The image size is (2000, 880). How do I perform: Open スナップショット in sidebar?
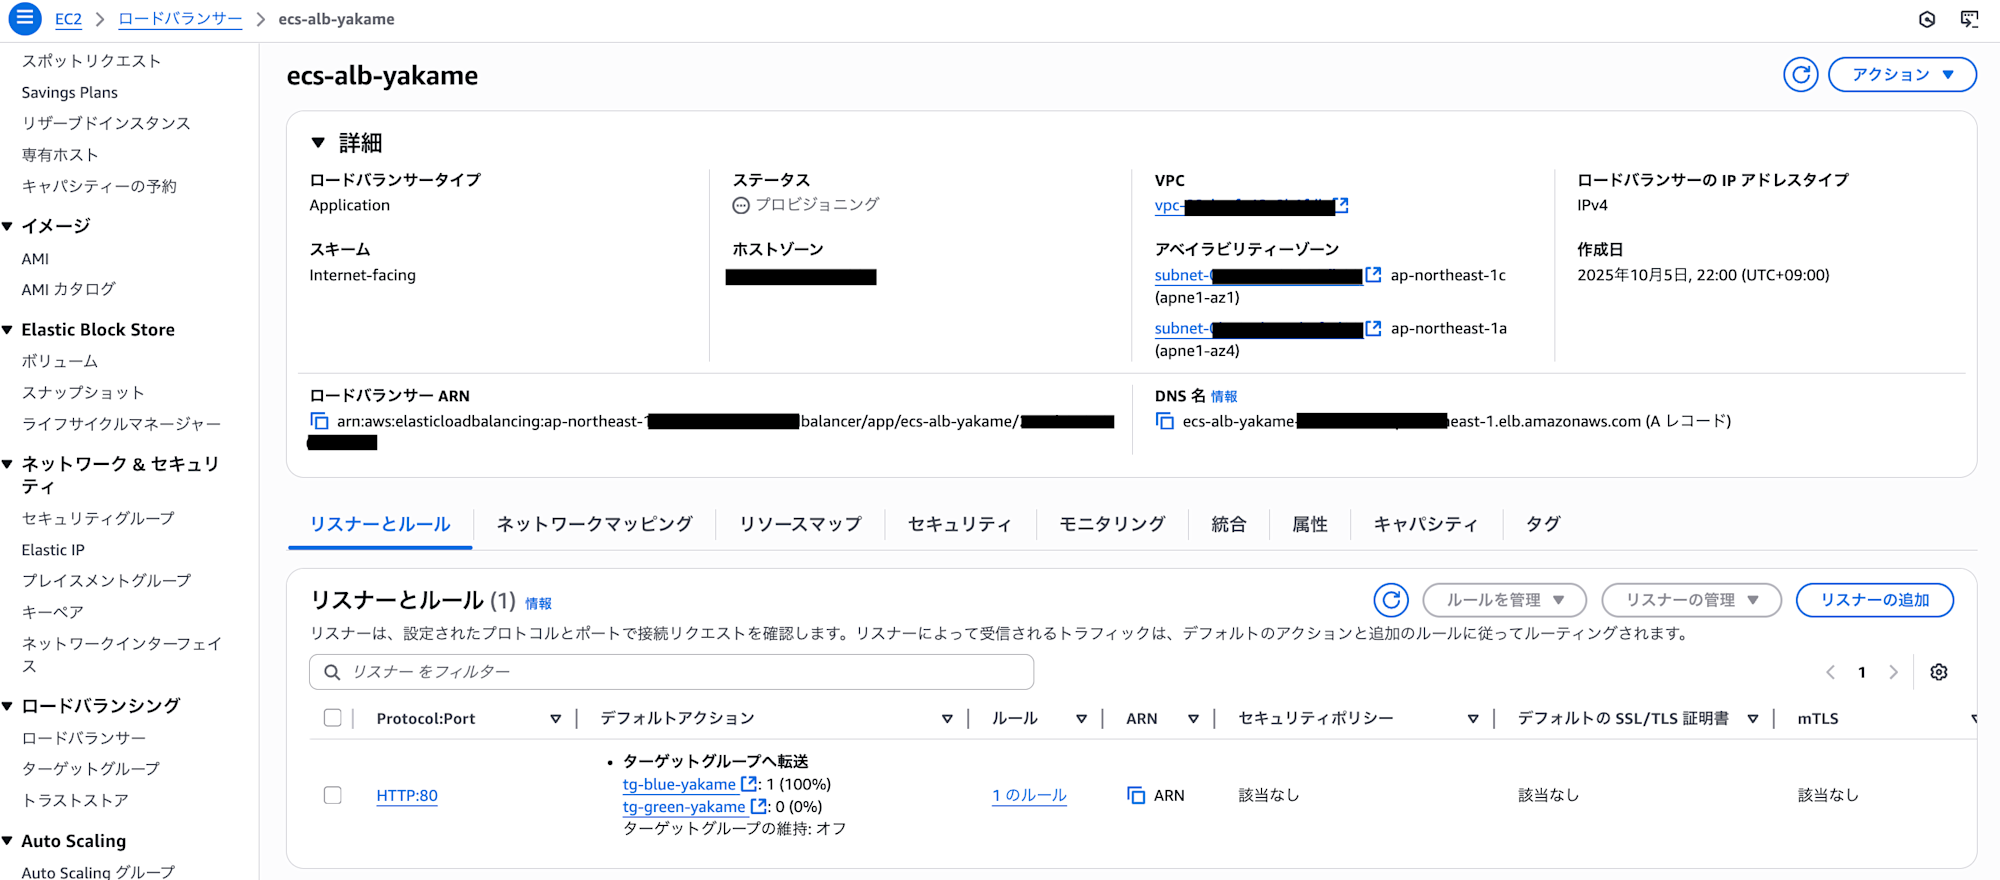[83, 393]
